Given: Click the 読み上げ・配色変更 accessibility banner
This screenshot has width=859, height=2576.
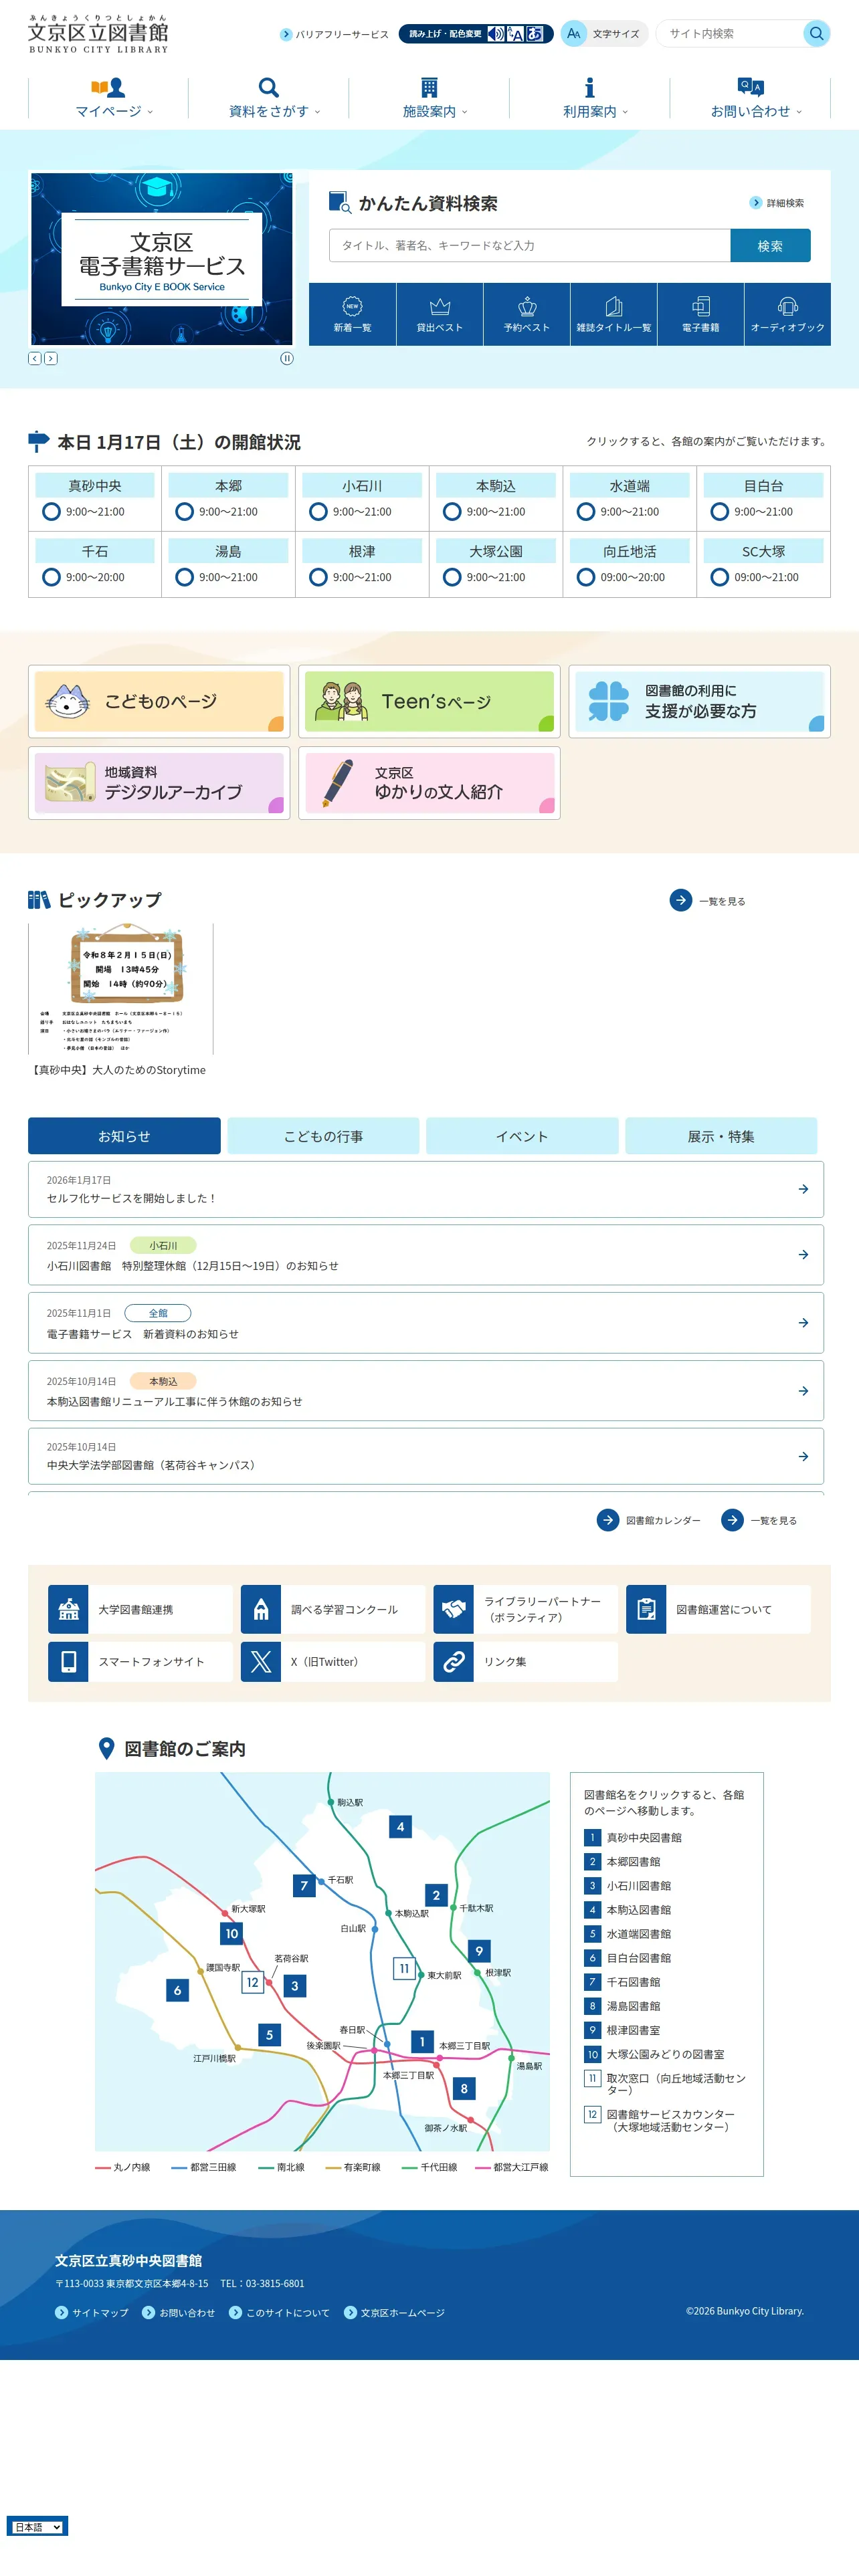Looking at the screenshot, I should (476, 34).
